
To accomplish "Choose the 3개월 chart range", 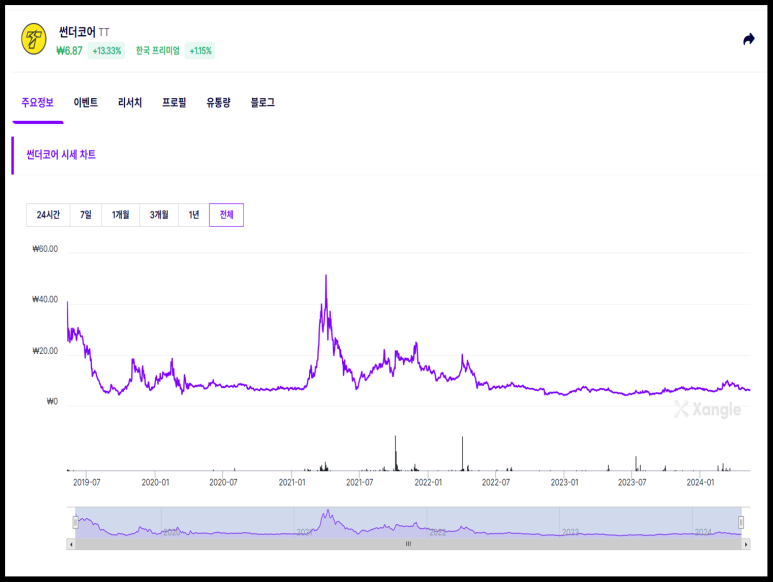I will [x=159, y=215].
